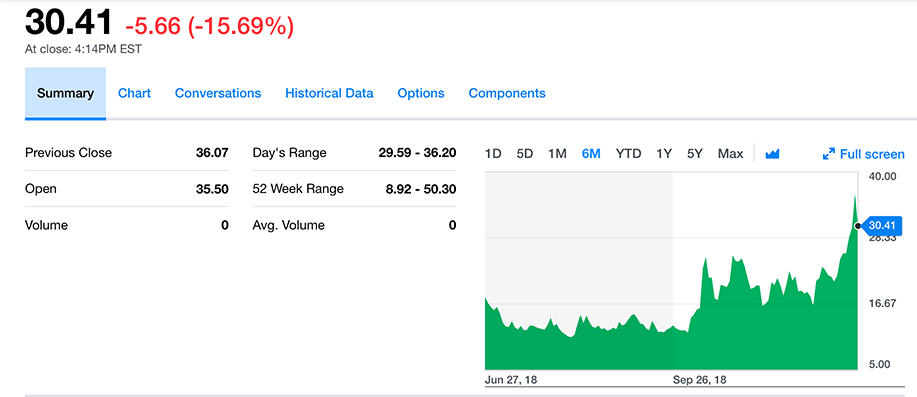This screenshot has width=917, height=397.
Task: Show the Max chart range
Action: click(x=730, y=154)
